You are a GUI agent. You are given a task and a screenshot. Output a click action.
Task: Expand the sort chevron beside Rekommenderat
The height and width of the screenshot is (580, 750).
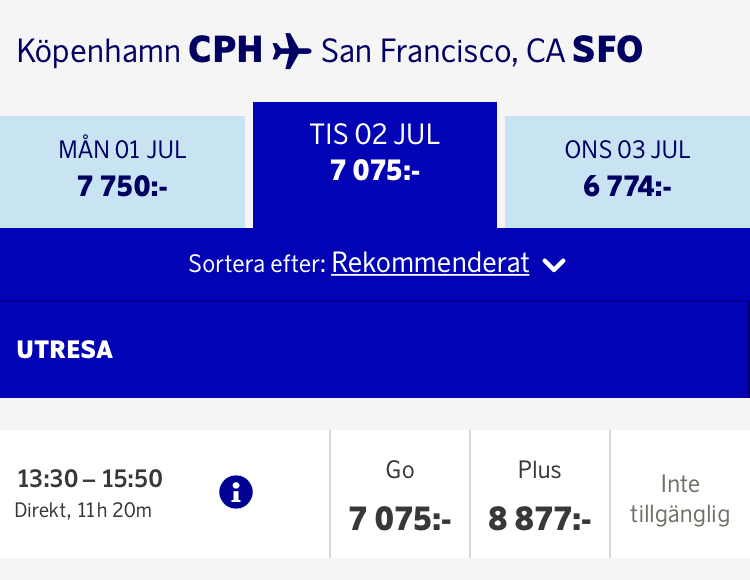pyautogui.click(x=554, y=265)
